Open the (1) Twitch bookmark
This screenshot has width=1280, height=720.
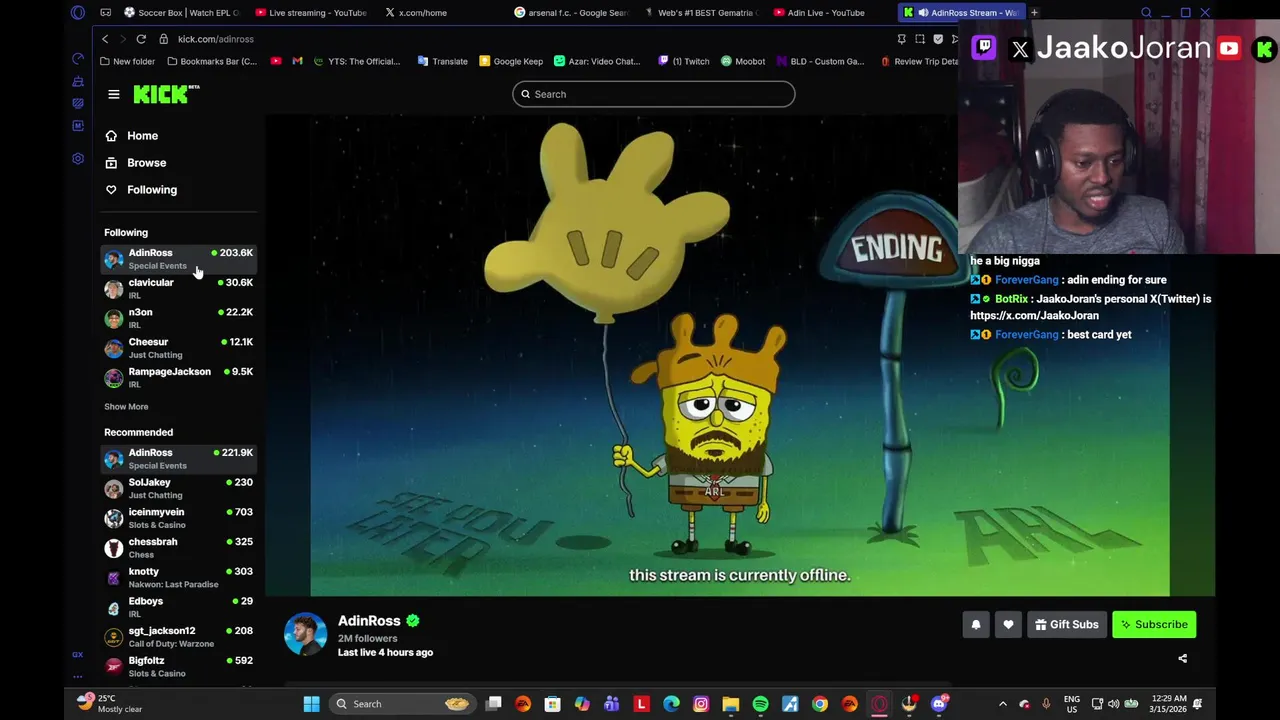684,62
